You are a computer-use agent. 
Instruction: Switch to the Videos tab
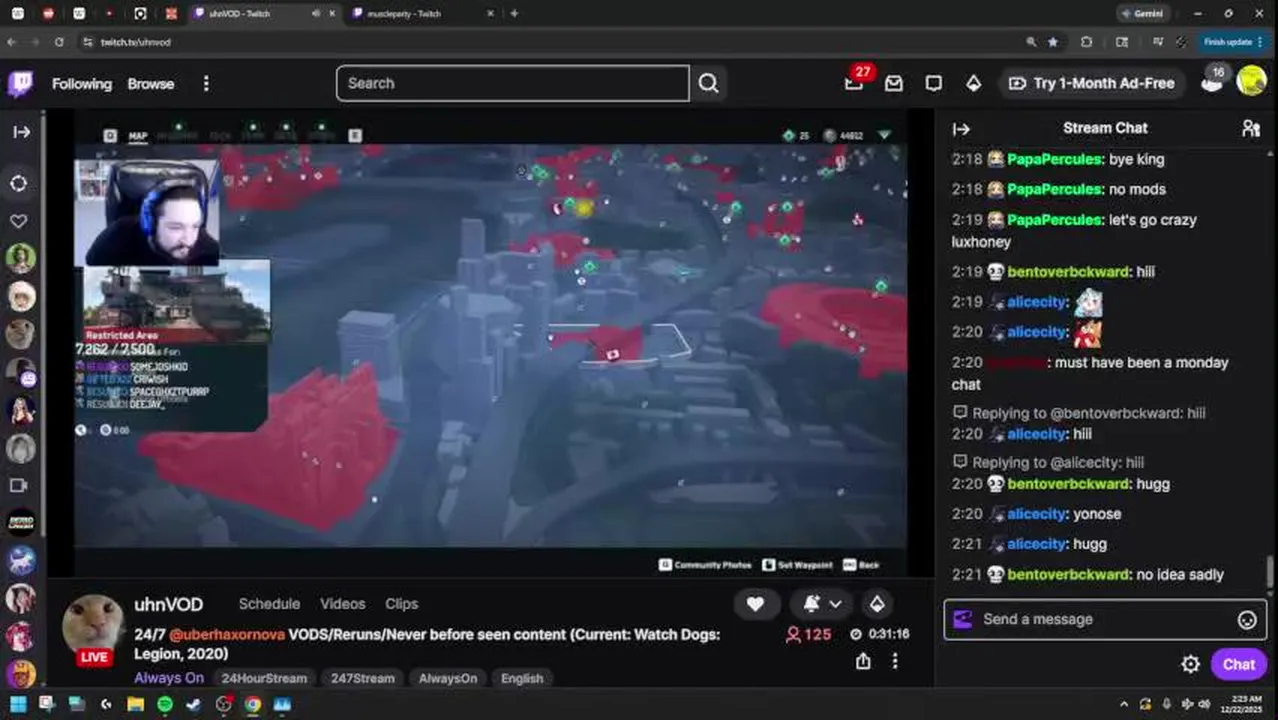click(342, 604)
